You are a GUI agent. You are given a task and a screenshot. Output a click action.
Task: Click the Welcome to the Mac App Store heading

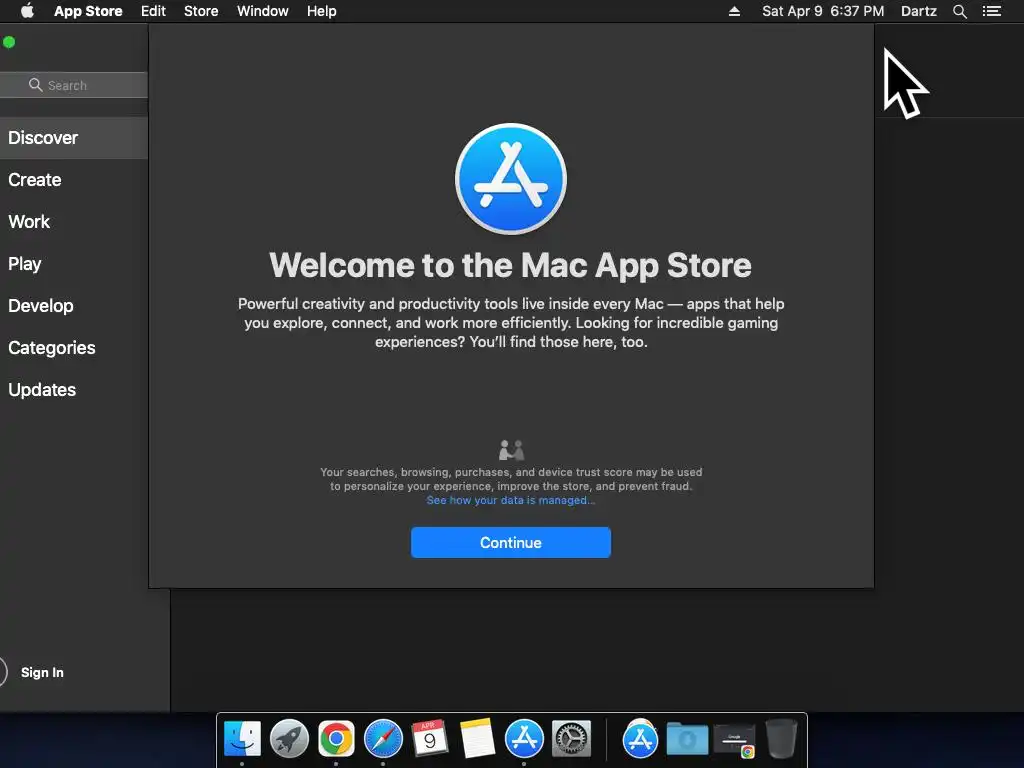pos(510,265)
